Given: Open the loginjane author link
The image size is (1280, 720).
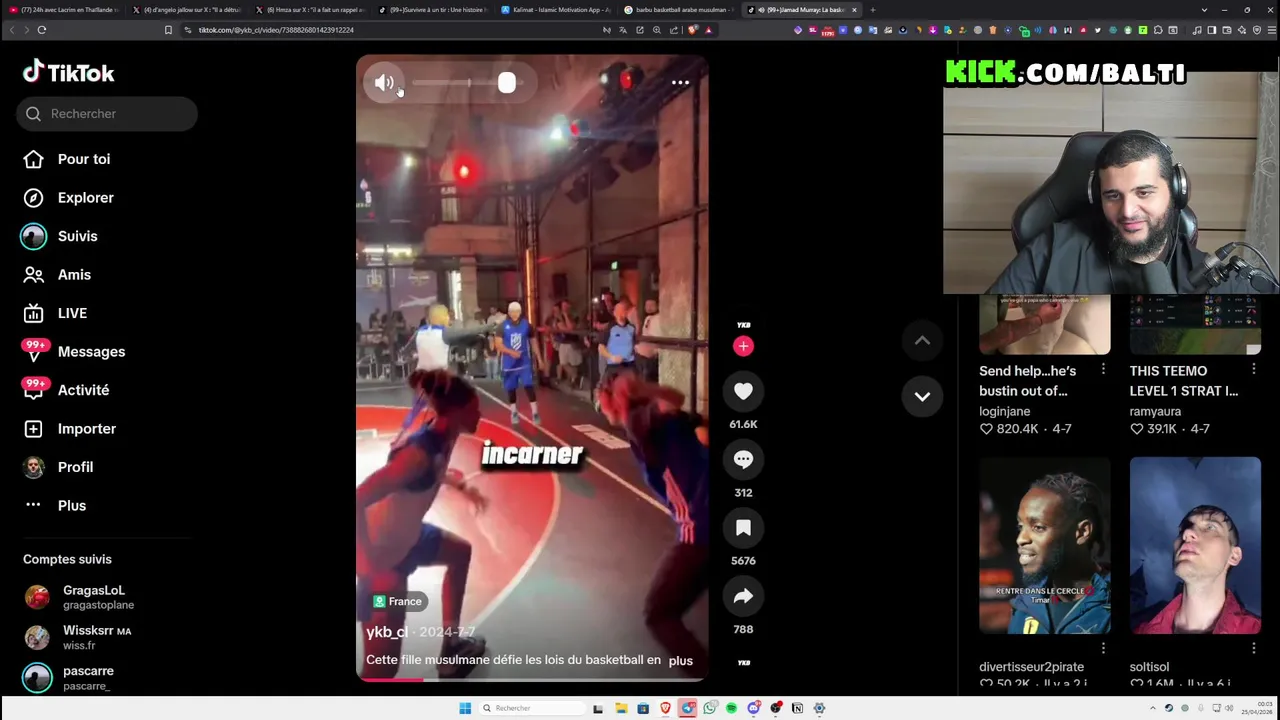Looking at the screenshot, I should [x=1004, y=411].
